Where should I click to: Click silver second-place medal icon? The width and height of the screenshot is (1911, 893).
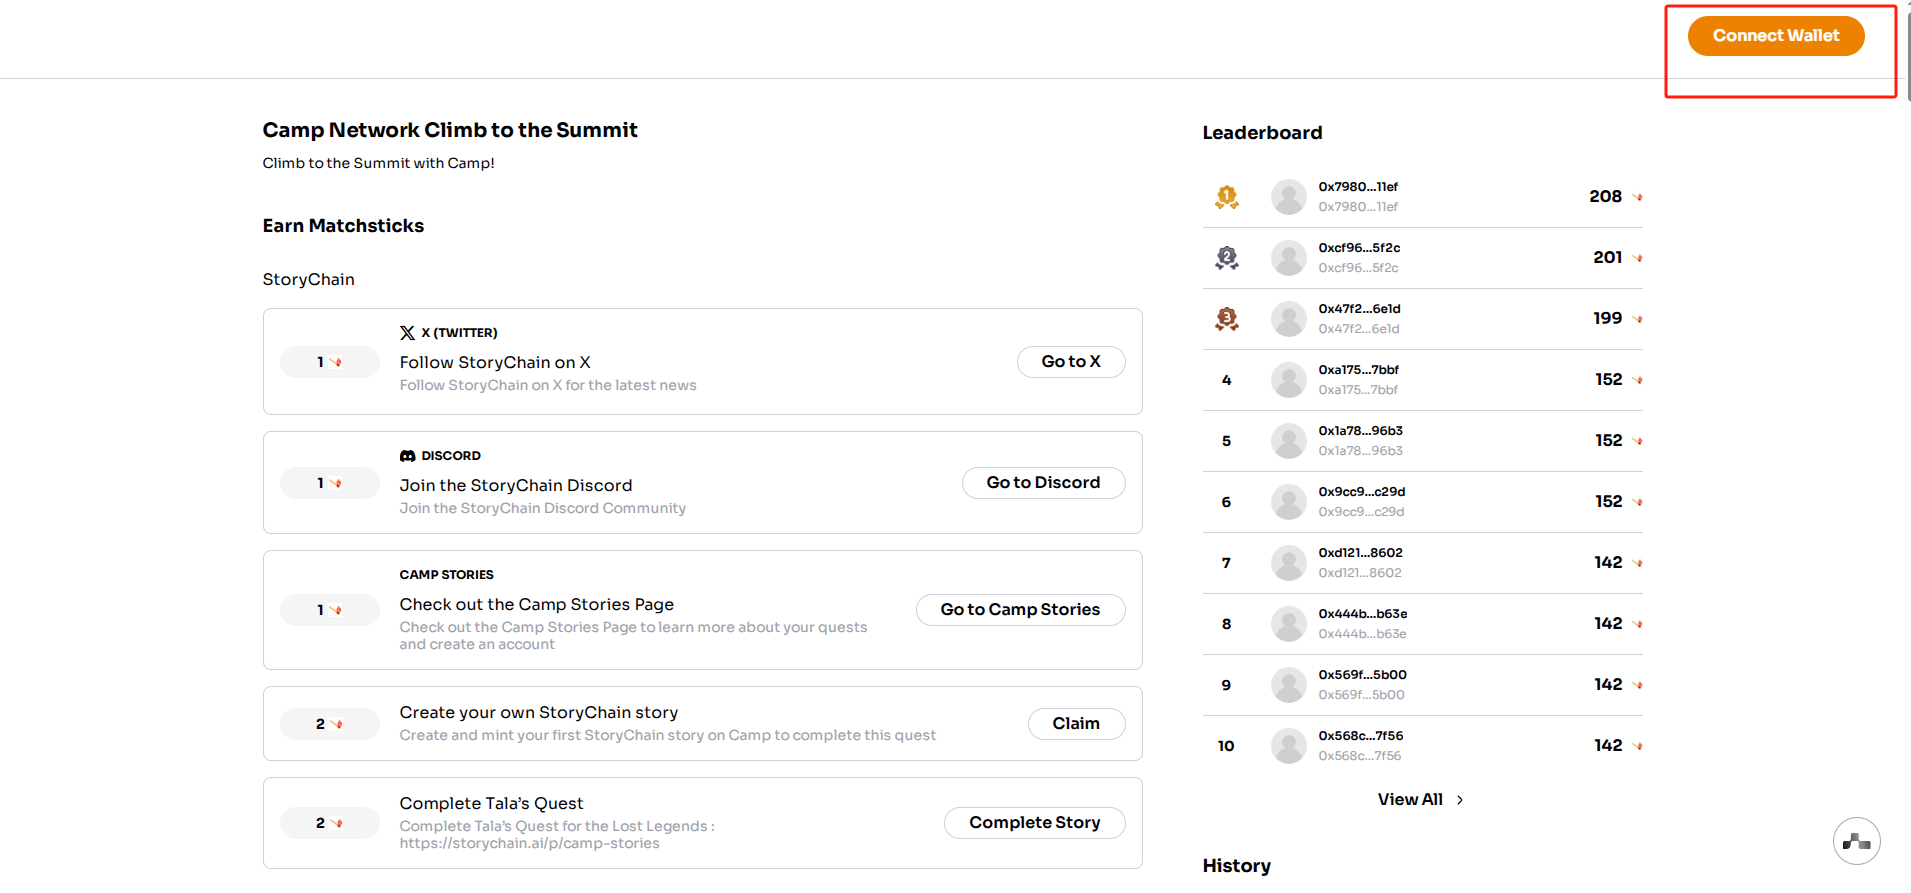pyautogui.click(x=1227, y=258)
